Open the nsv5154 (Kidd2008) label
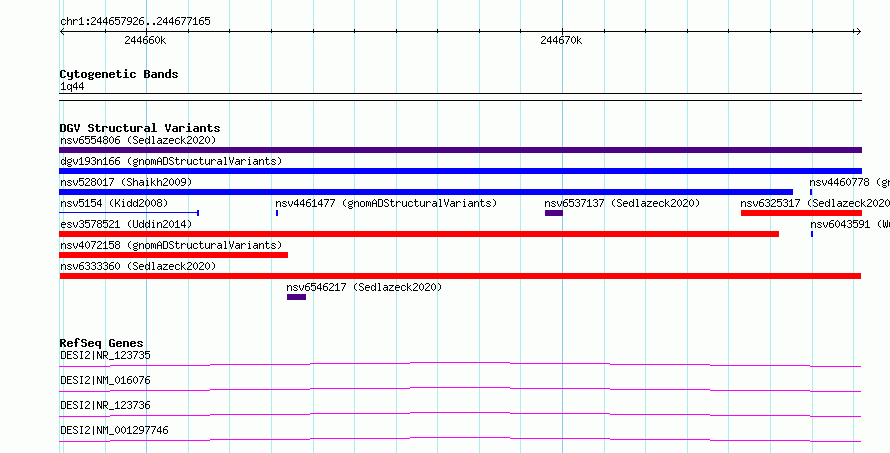 pos(114,203)
